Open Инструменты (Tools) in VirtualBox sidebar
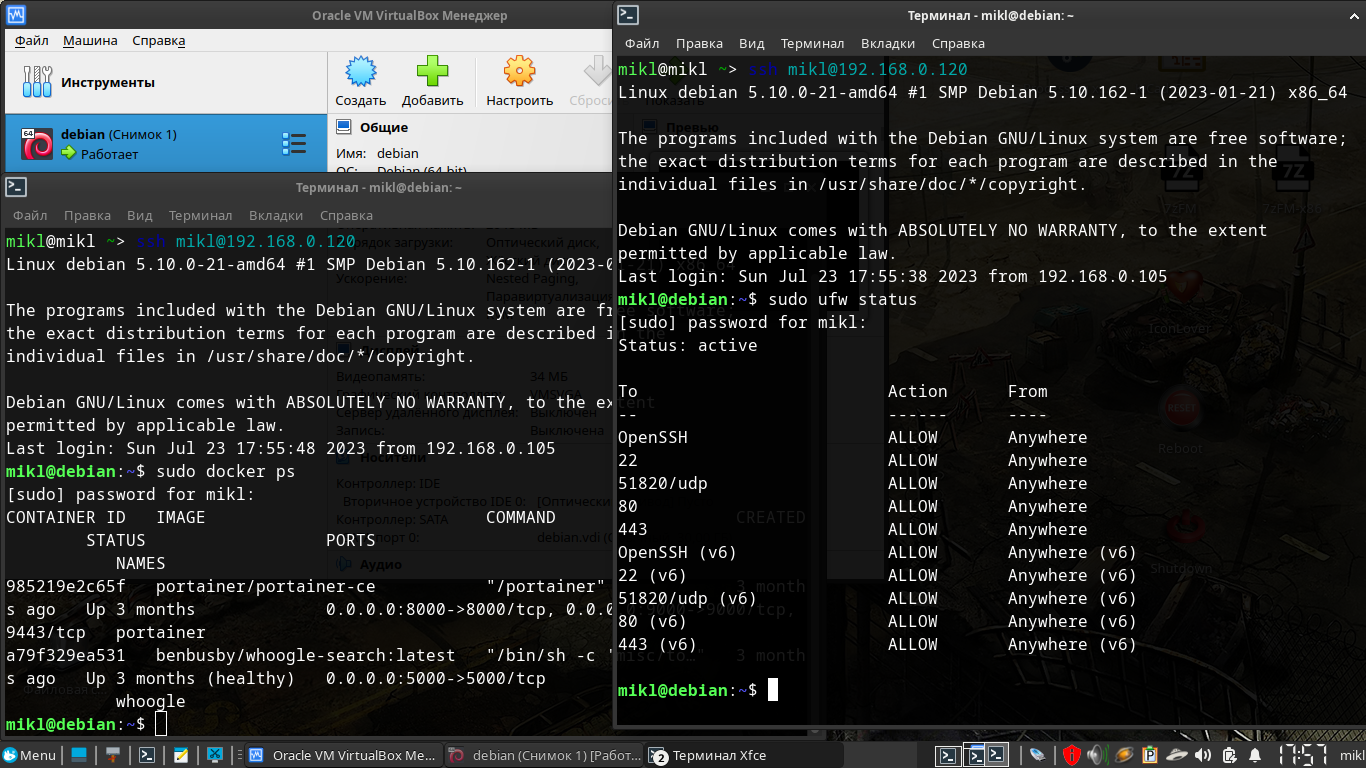 [107, 82]
